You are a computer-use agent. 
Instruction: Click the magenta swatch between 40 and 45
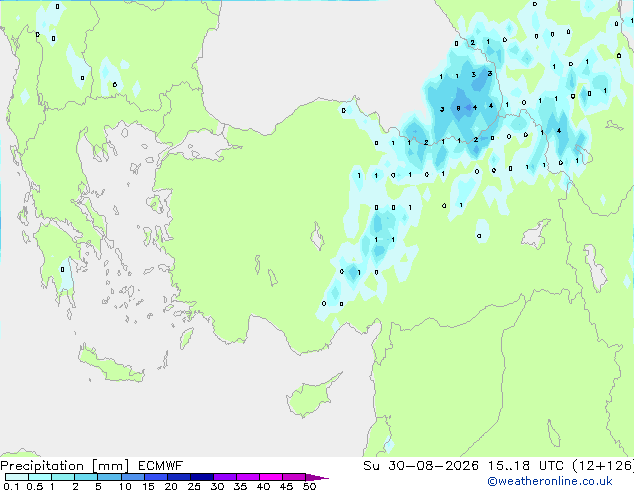[x=271, y=477]
